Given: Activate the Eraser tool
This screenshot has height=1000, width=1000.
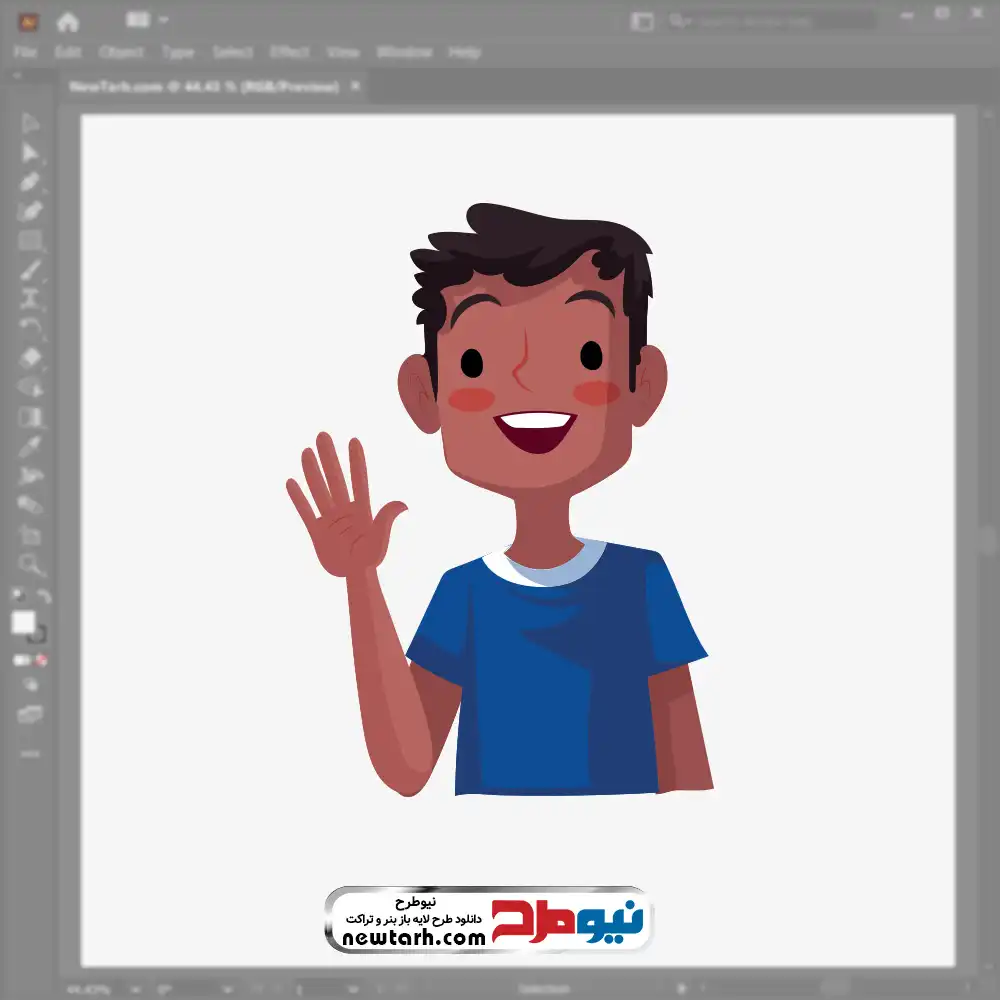Looking at the screenshot, I should click(30, 357).
